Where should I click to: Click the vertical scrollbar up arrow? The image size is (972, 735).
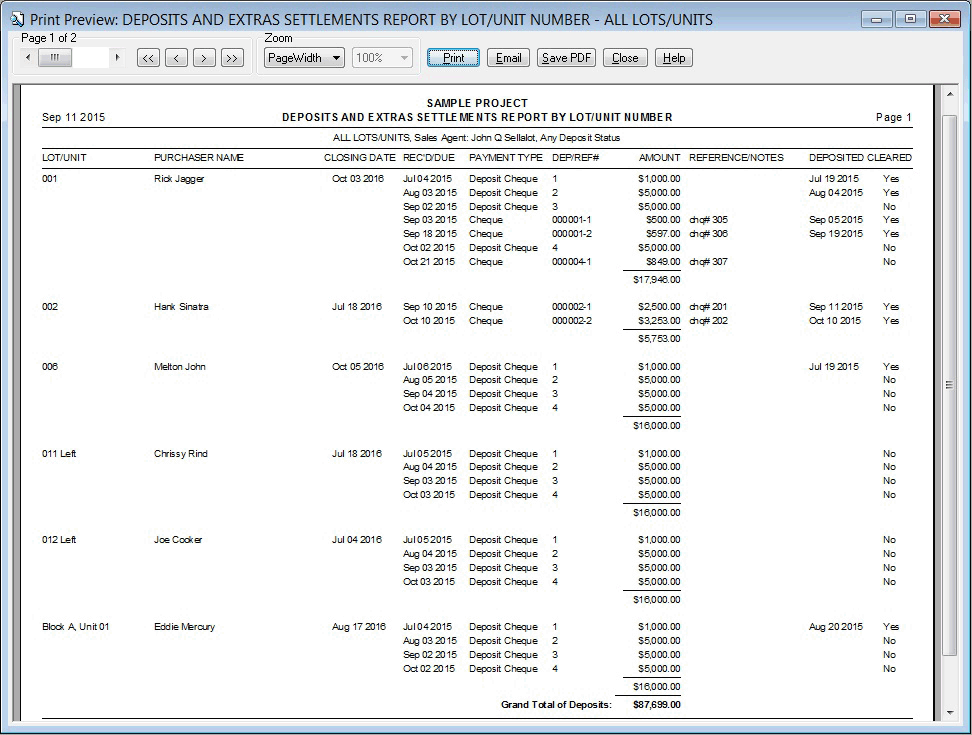(949, 94)
